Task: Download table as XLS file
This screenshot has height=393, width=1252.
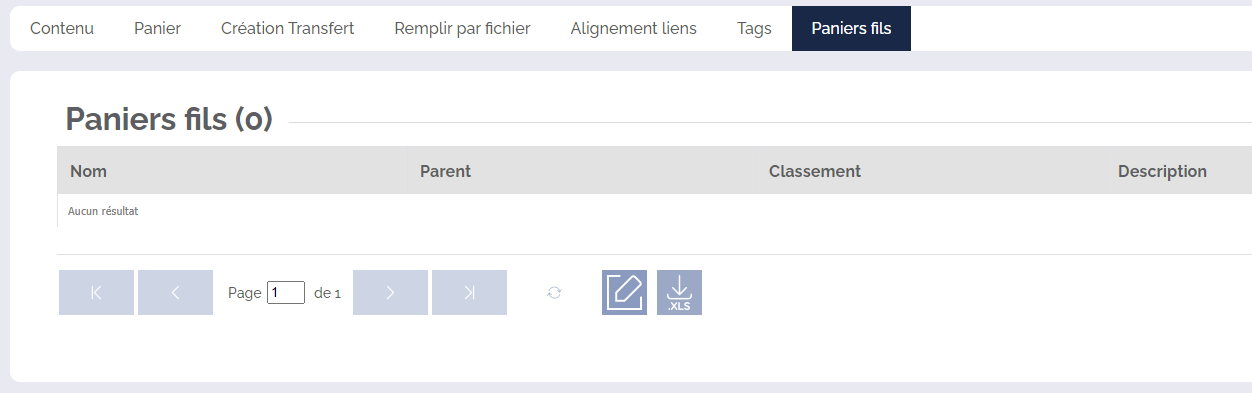Action: pos(679,292)
